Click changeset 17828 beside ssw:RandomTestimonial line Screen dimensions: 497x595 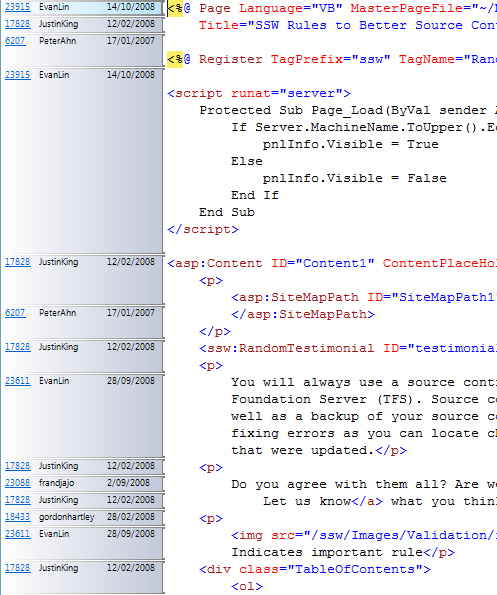tap(17, 347)
